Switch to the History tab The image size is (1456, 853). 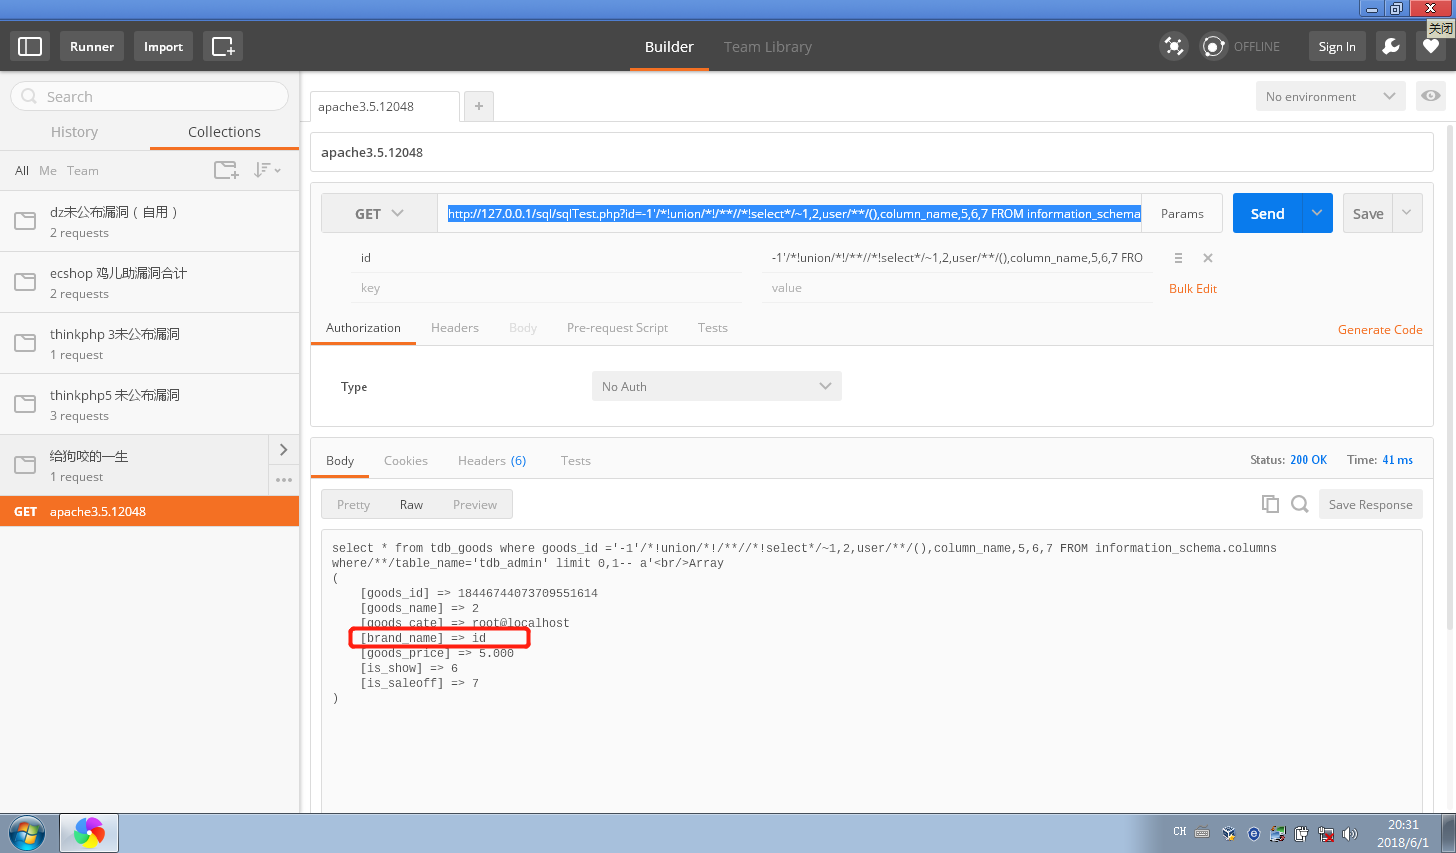click(75, 132)
